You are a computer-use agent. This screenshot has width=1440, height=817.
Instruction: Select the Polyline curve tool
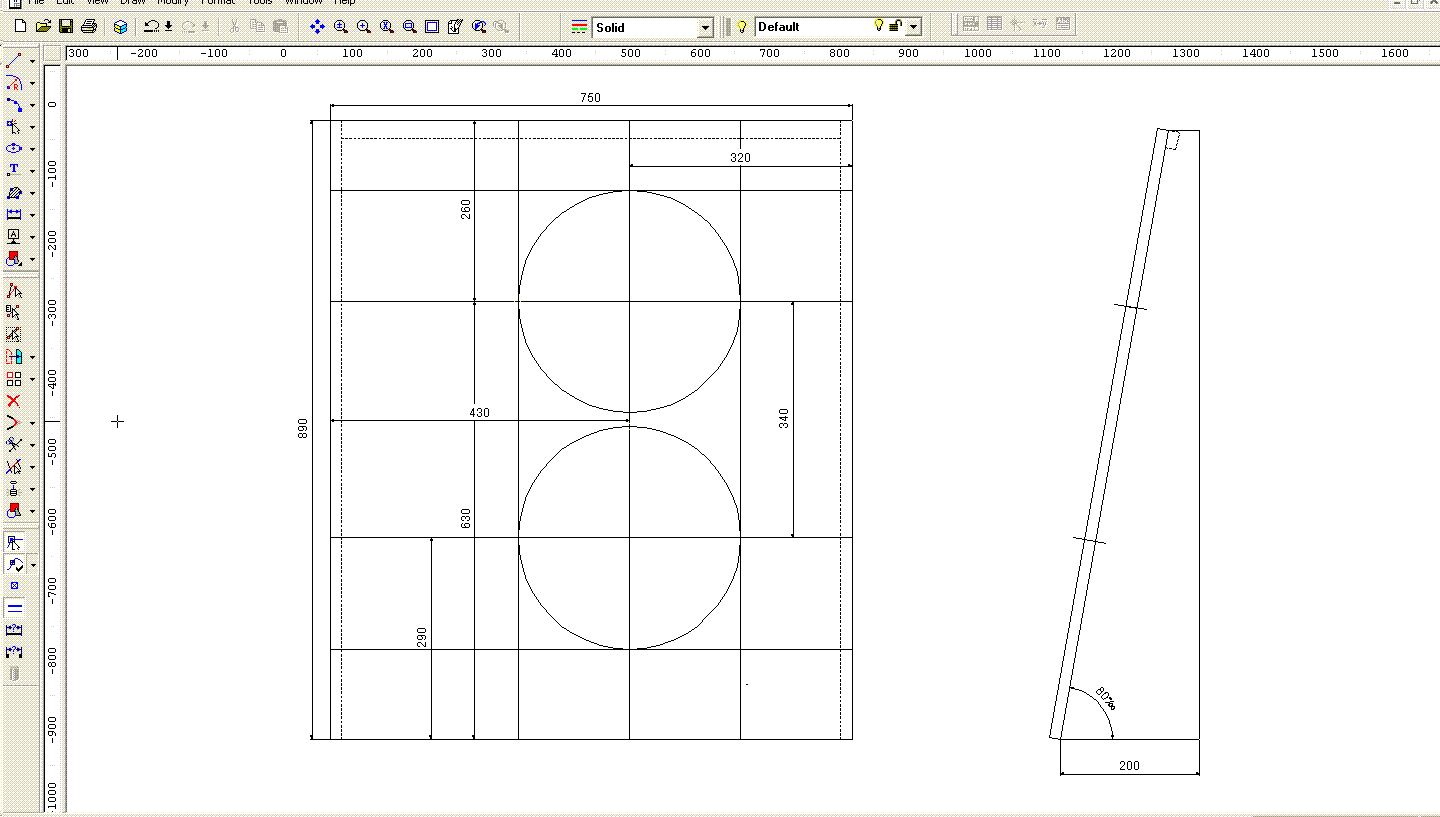(14, 105)
